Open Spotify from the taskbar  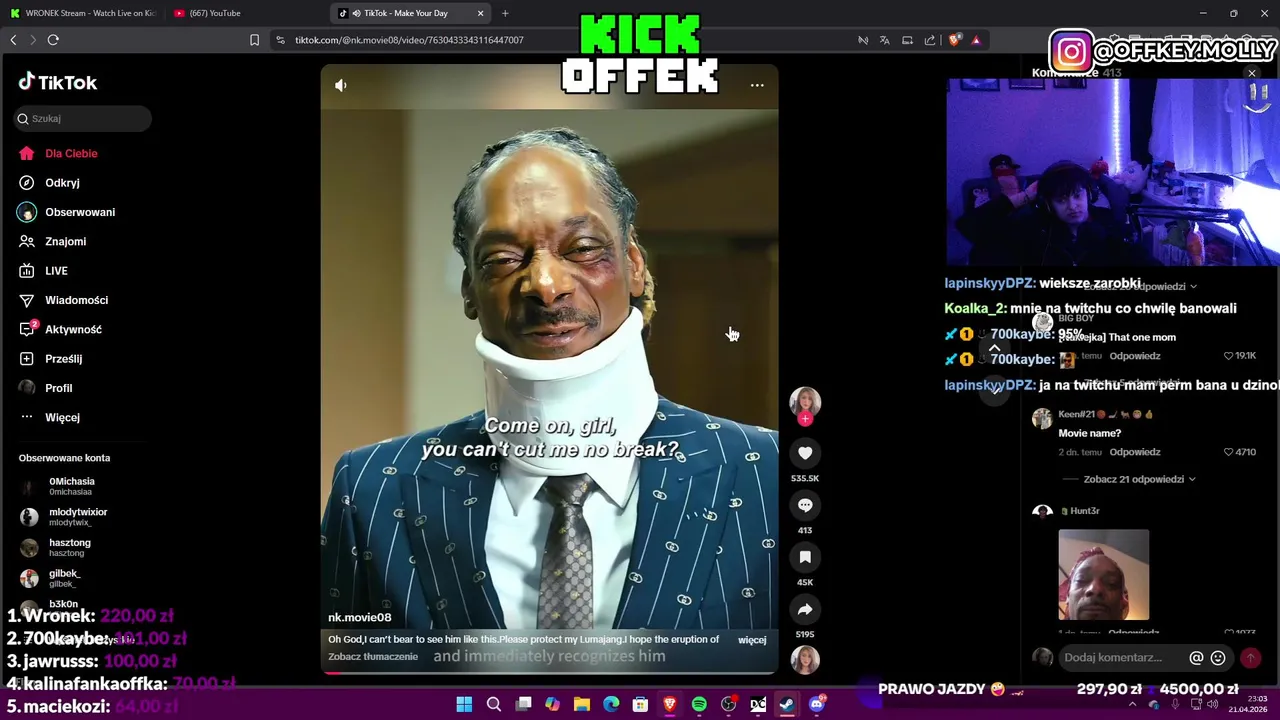699,705
